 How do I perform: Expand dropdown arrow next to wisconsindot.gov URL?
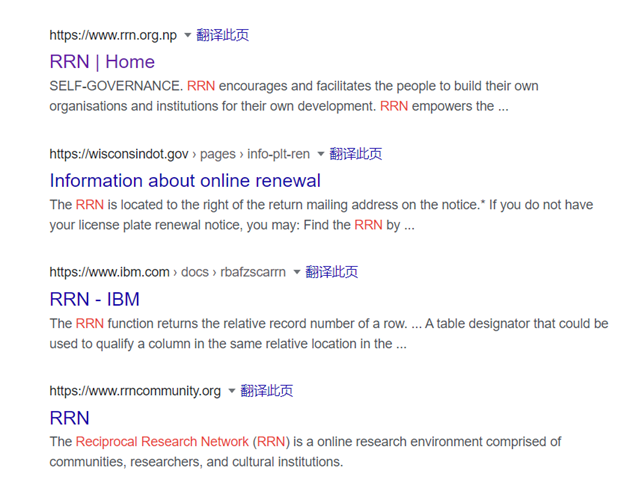pos(321,154)
